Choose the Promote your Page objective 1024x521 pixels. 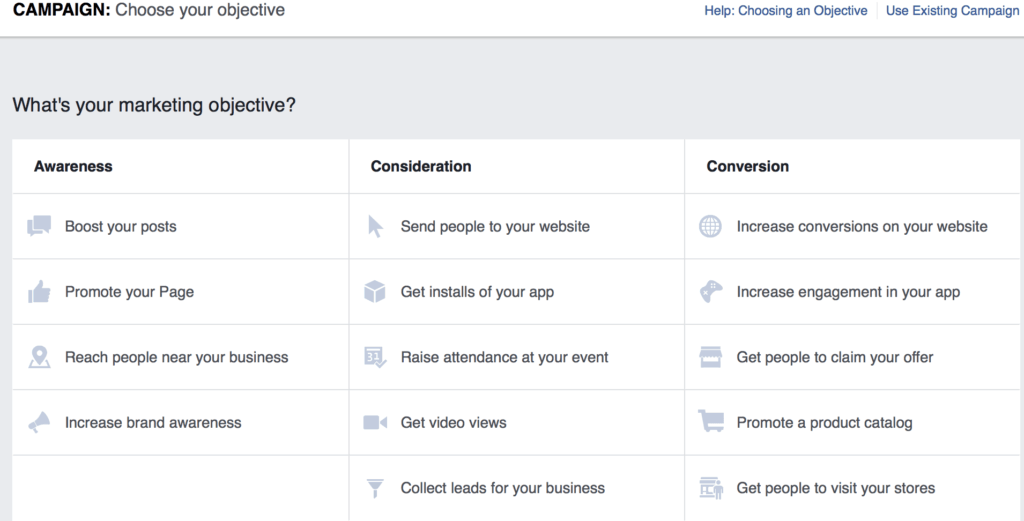tap(180, 292)
